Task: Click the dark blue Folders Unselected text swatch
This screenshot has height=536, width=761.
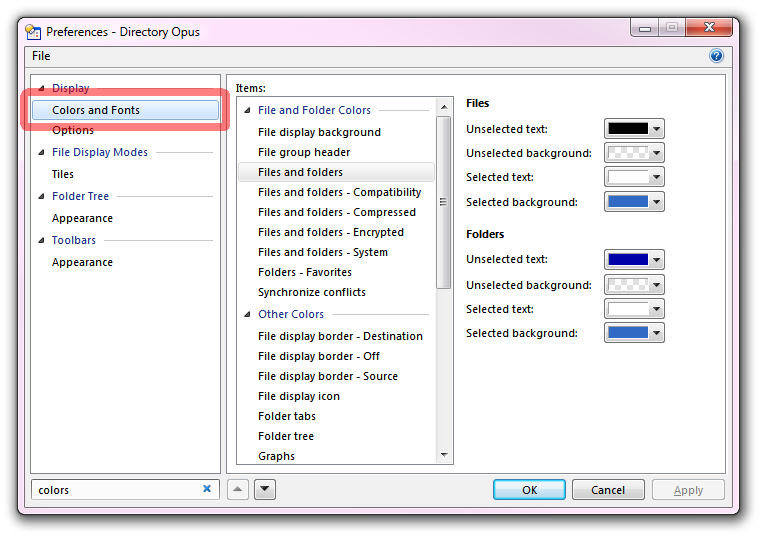Action: click(628, 259)
